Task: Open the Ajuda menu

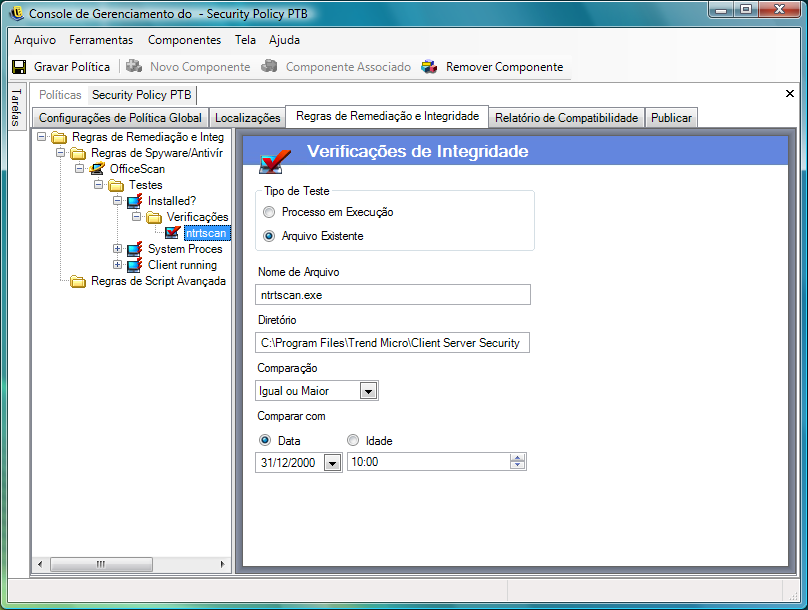Action: (284, 40)
